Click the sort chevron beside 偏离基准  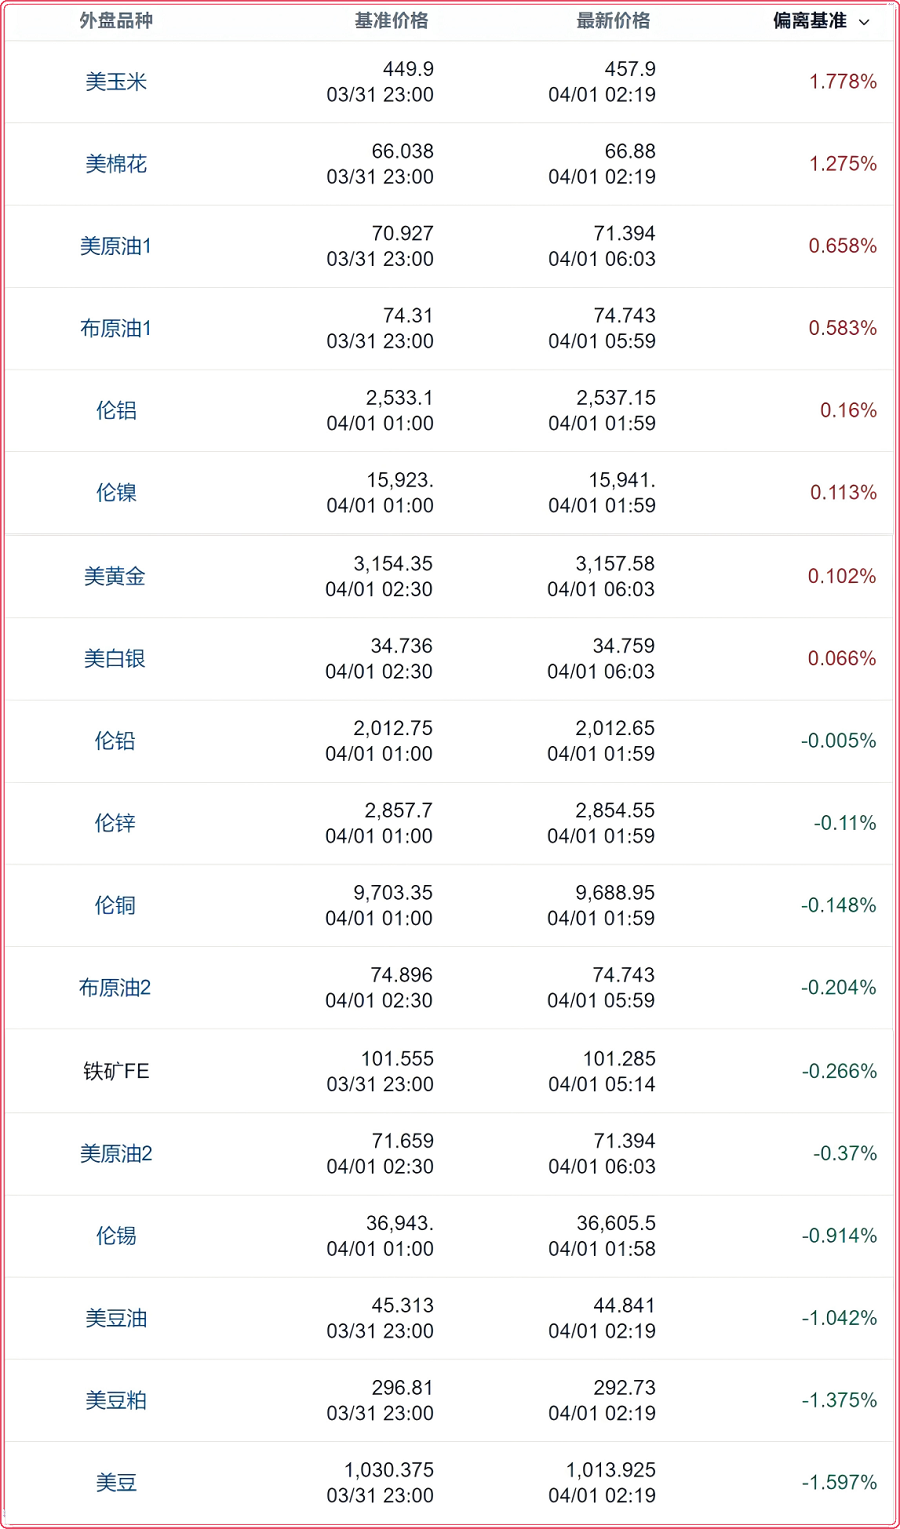tap(864, 21)
